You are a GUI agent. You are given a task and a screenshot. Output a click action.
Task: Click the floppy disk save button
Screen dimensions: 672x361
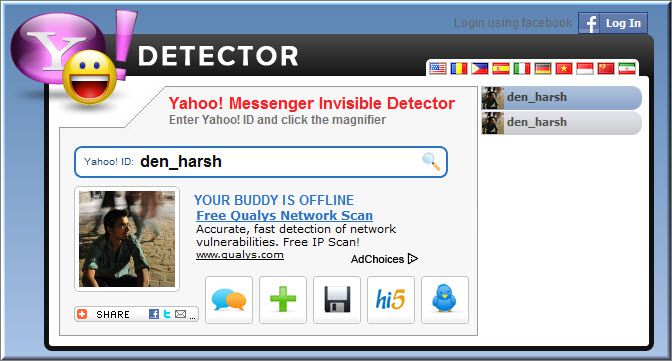337,300
